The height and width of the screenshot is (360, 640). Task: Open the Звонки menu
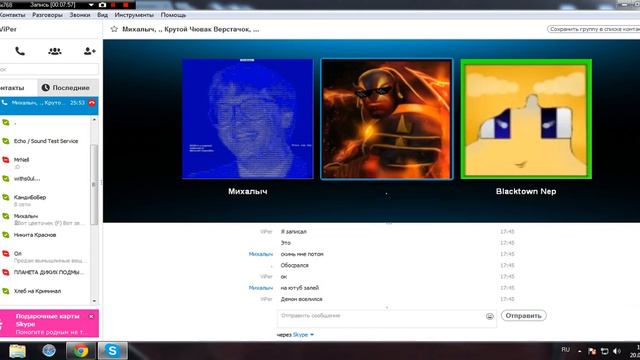[80, 15]
